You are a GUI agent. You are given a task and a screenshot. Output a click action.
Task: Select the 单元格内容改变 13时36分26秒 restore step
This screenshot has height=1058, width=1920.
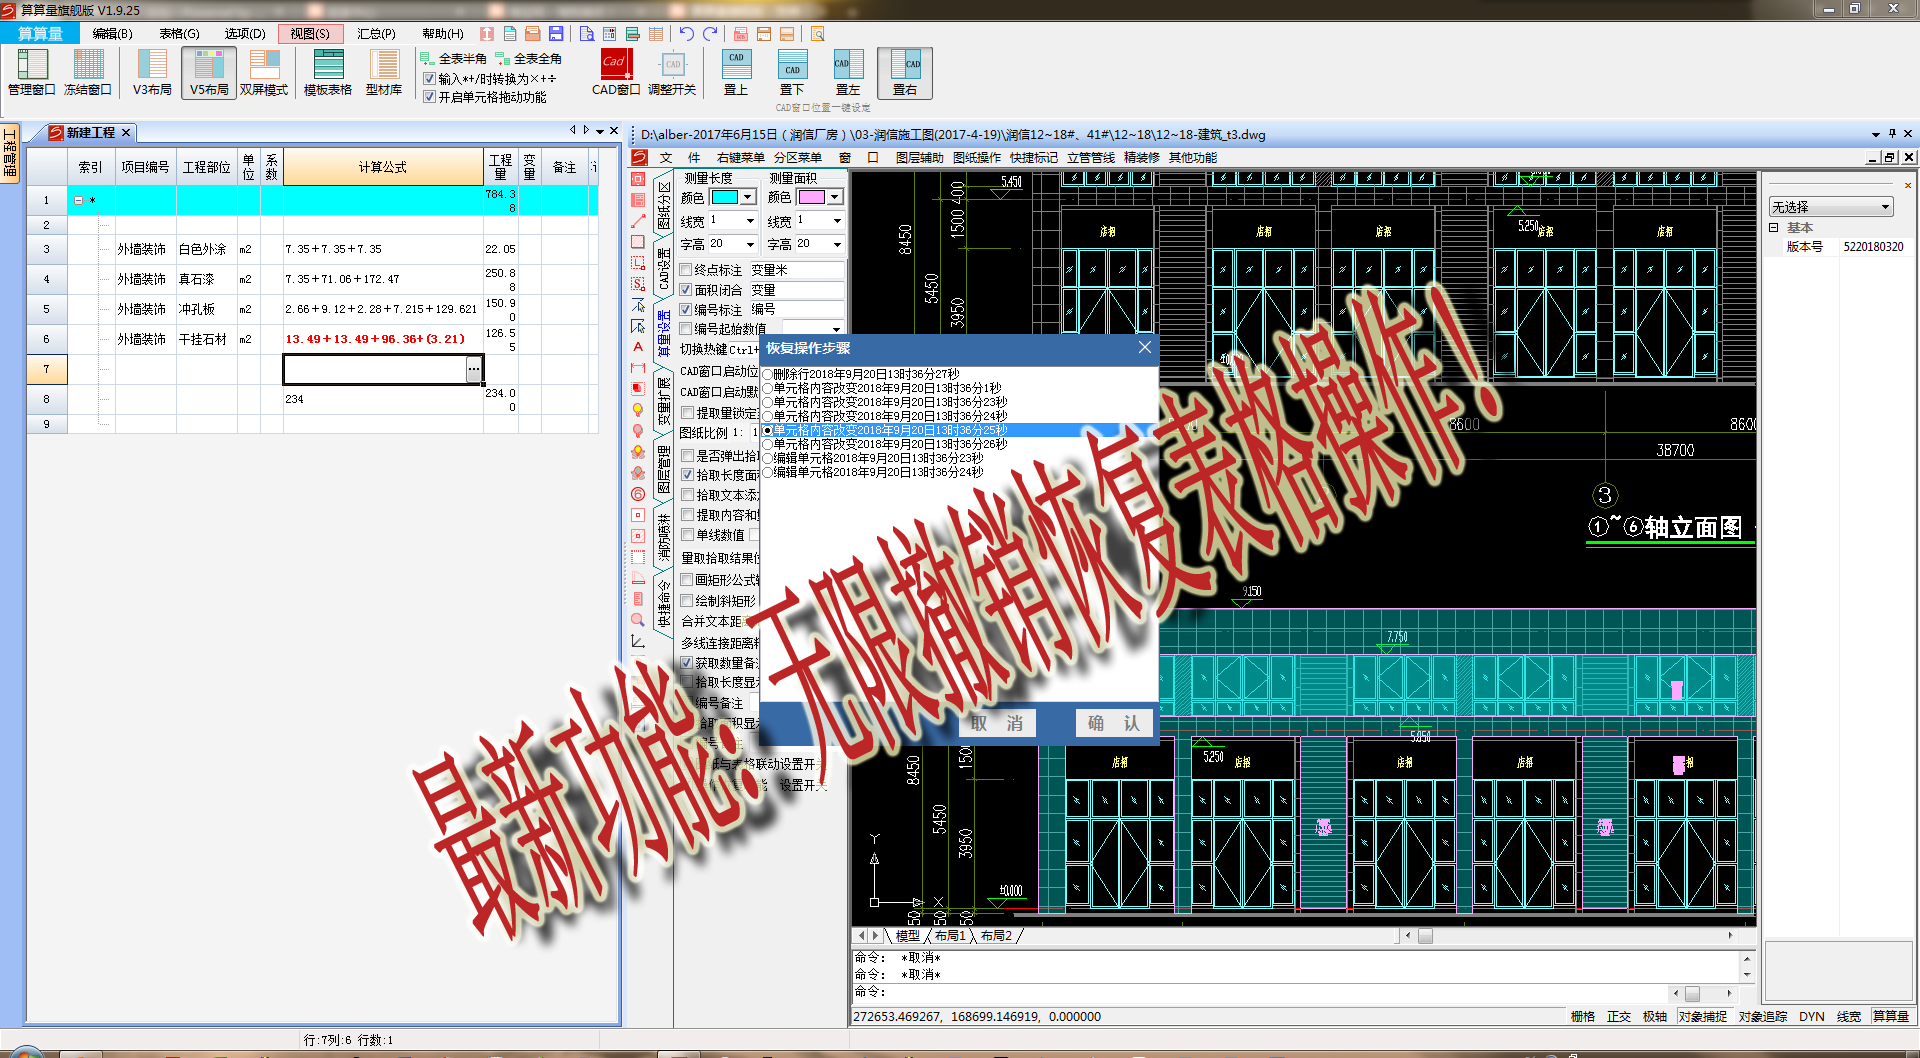pyautogui.click(x=885, y=444)
